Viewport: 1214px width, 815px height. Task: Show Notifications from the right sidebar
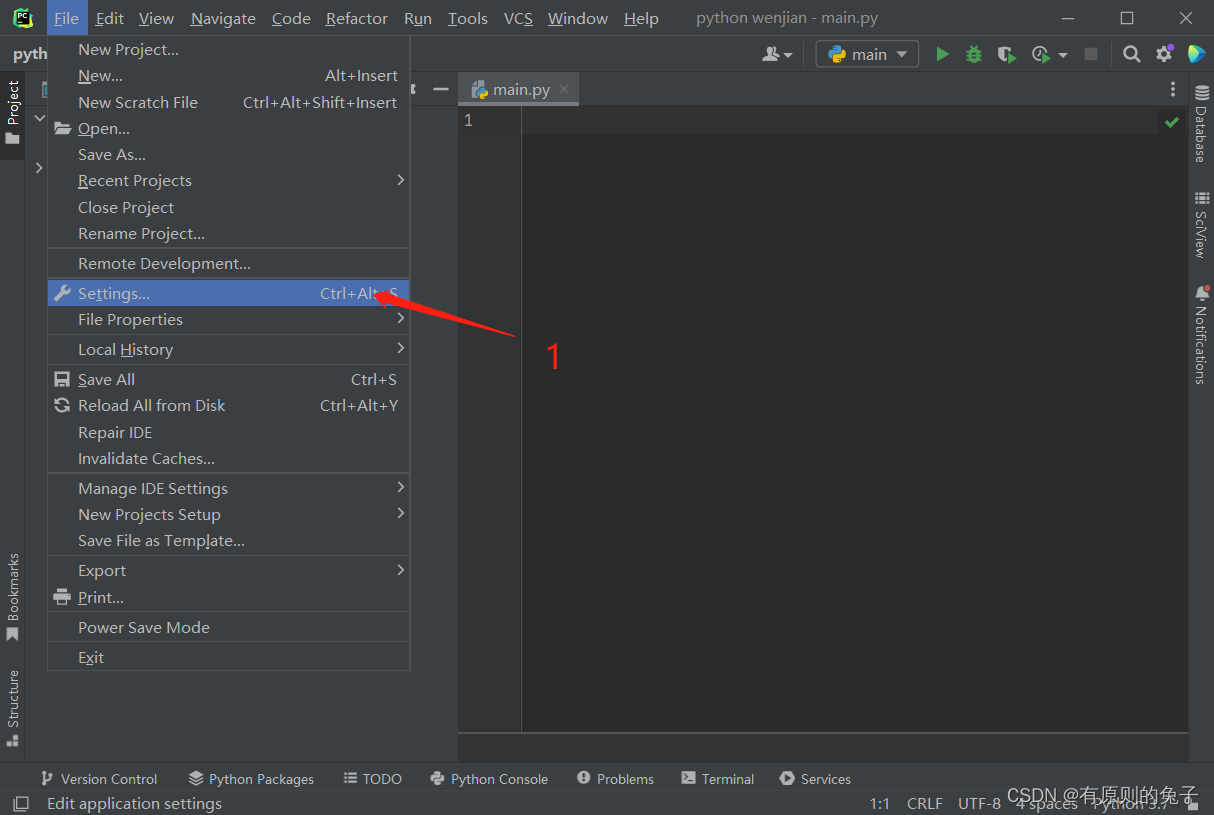point(1201,335)
